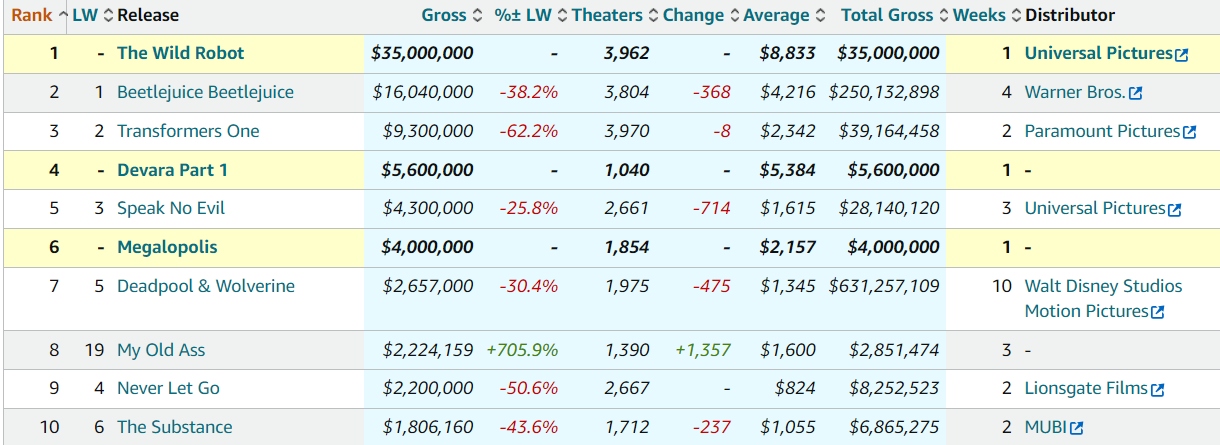The height and width of the screenshot is (445, 1220).
Task: Sort table by Rank column arrow
Action: [64, 15]
